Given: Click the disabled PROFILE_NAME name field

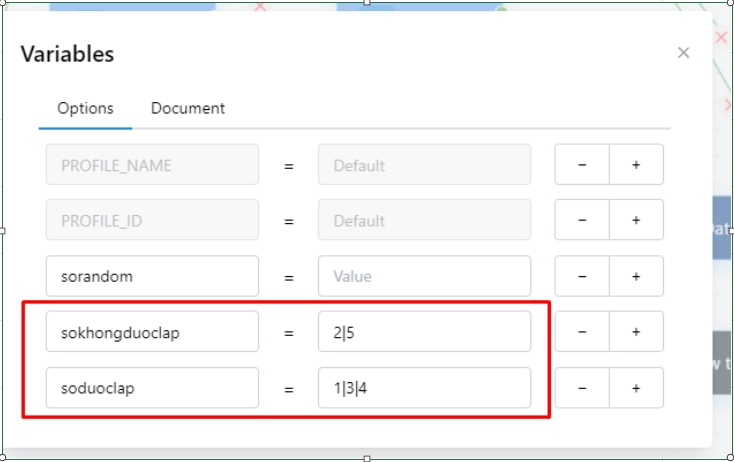Looking at the screenshot, I should click(152, 165).
